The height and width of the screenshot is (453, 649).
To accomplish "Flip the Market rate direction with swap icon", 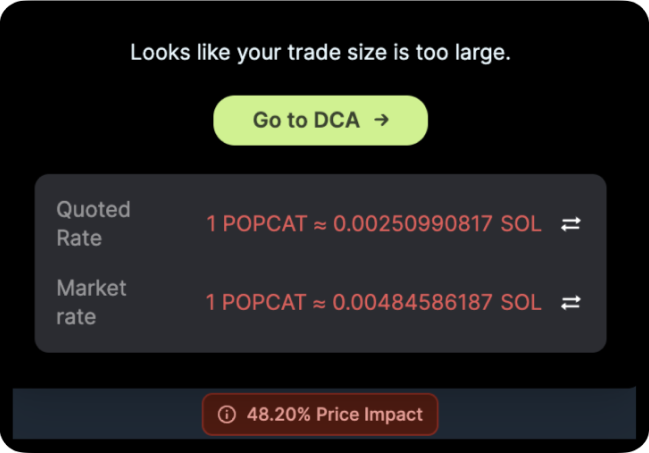I will coord(570,302).
